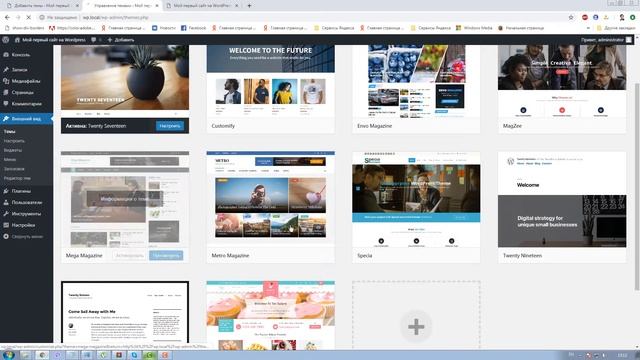This screenshot has width=640, height=360.
Task: Open the Customify theme thumbnail
Action: pos(271,81)
